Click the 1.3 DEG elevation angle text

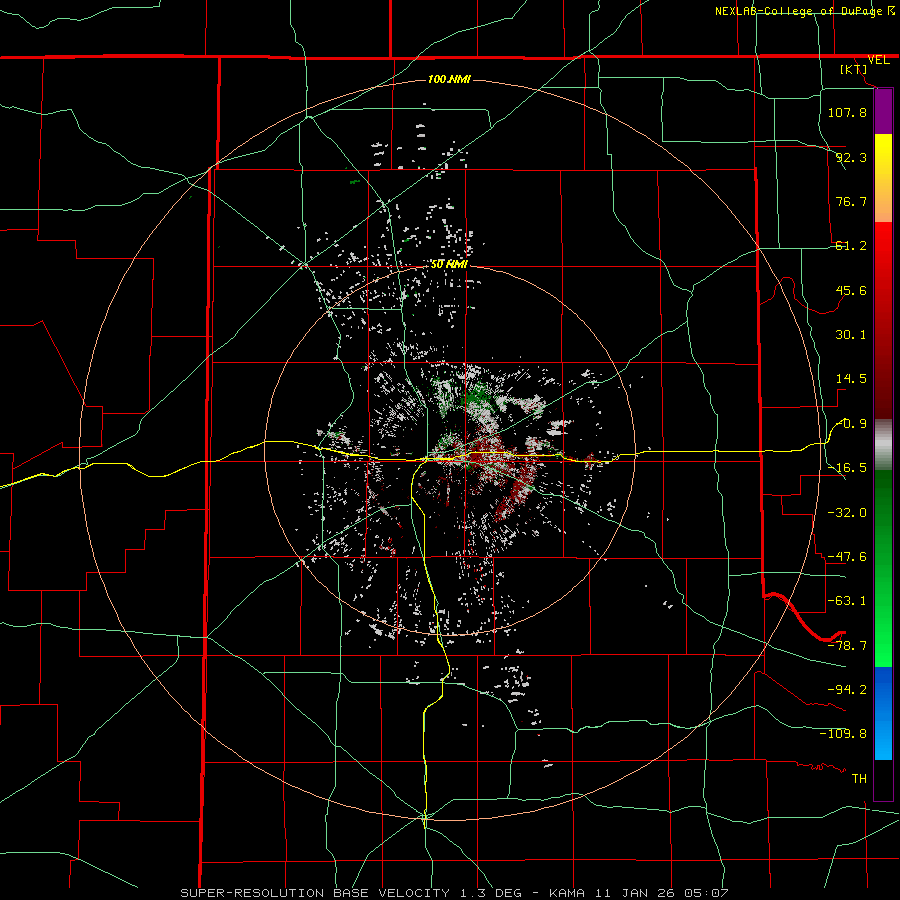click(491, 893)
